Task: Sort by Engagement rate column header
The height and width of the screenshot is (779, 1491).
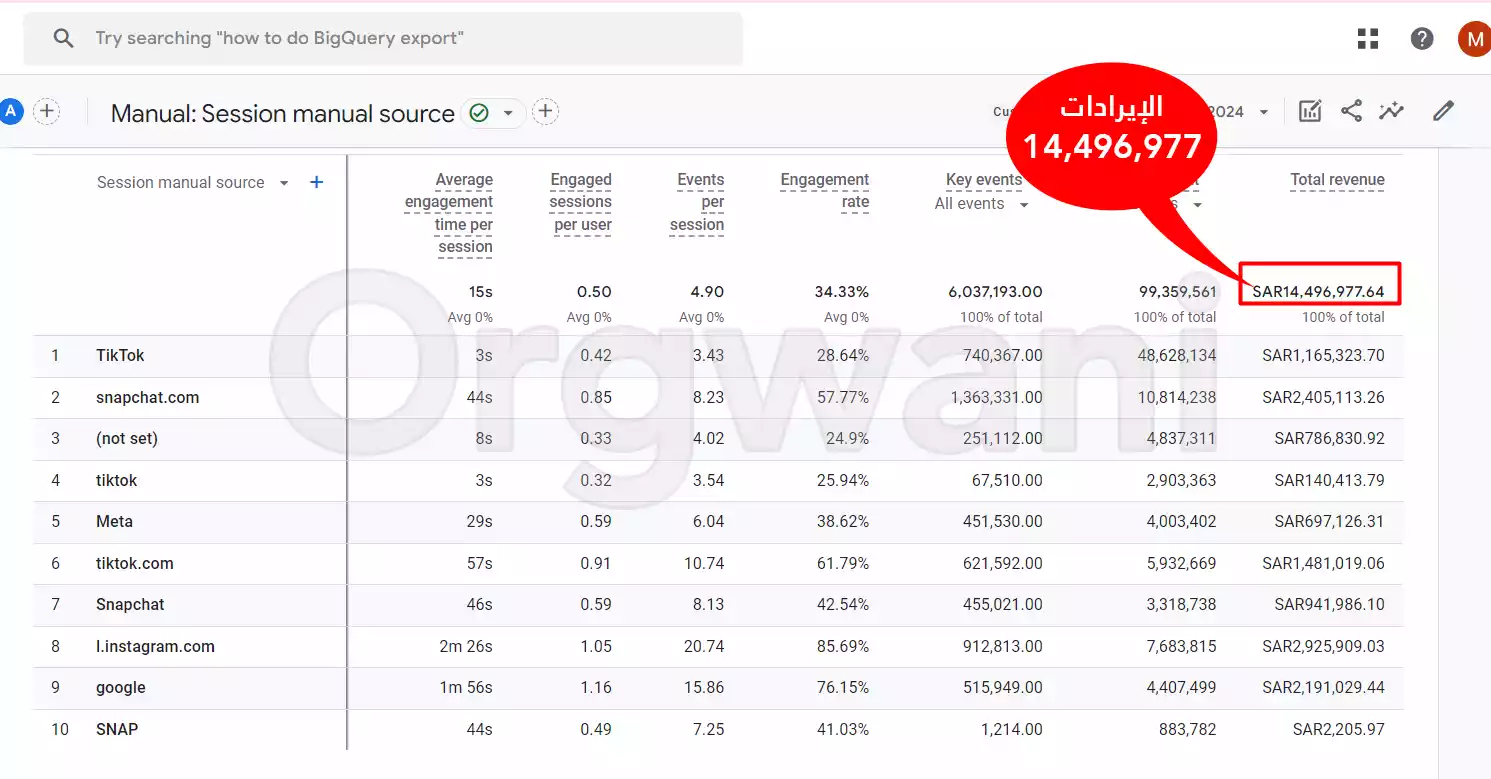Action: [825, 191]
